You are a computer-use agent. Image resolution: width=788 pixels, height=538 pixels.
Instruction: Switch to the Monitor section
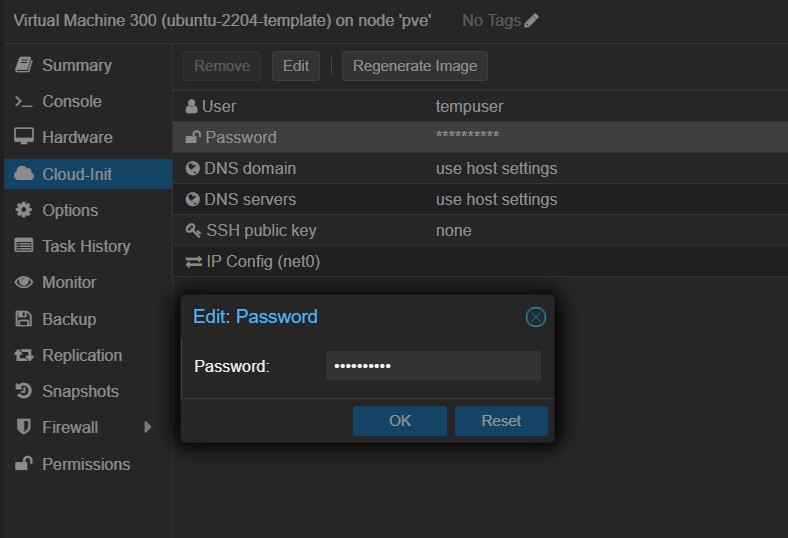(x=69, y=282)
